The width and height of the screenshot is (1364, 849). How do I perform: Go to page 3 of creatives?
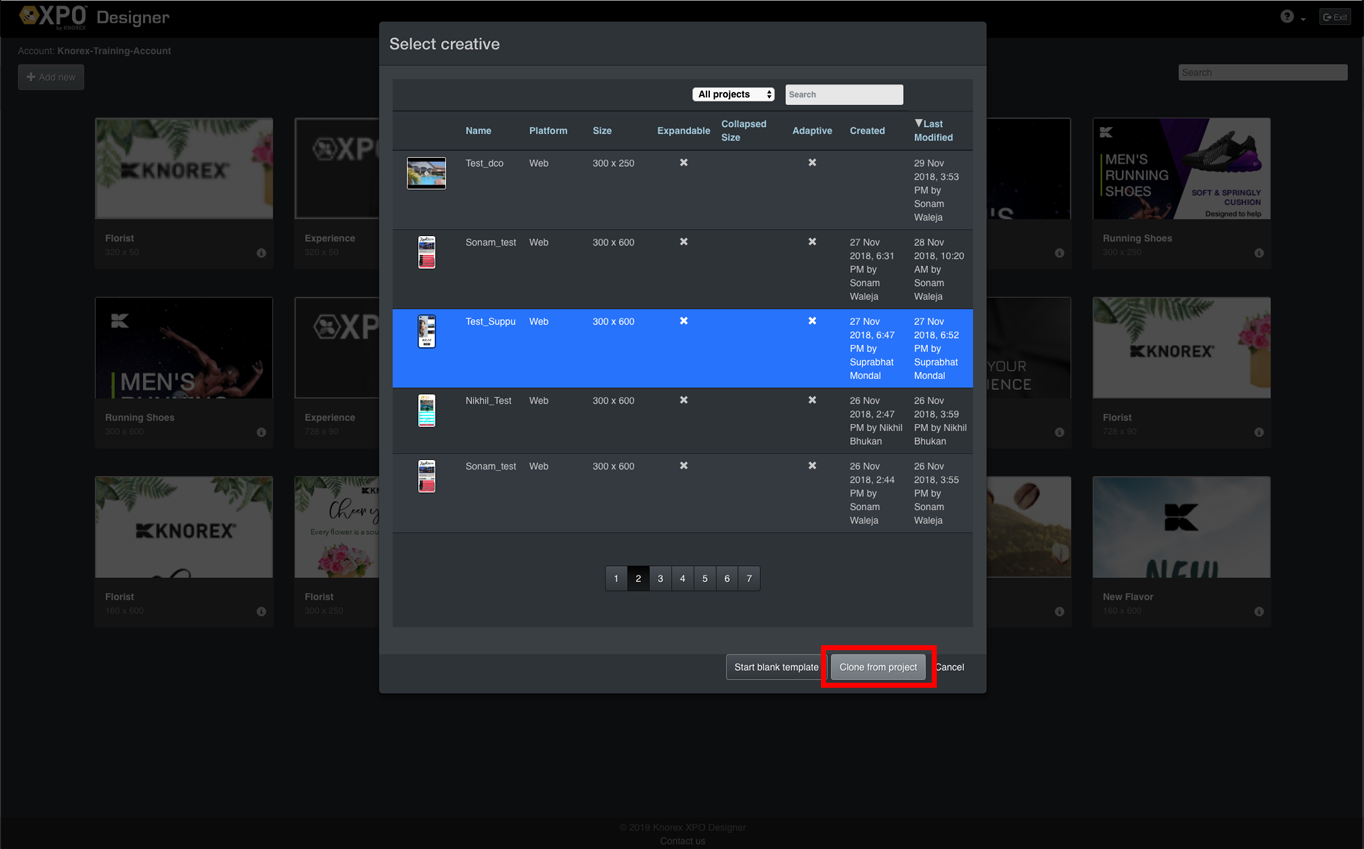point(660,578)
